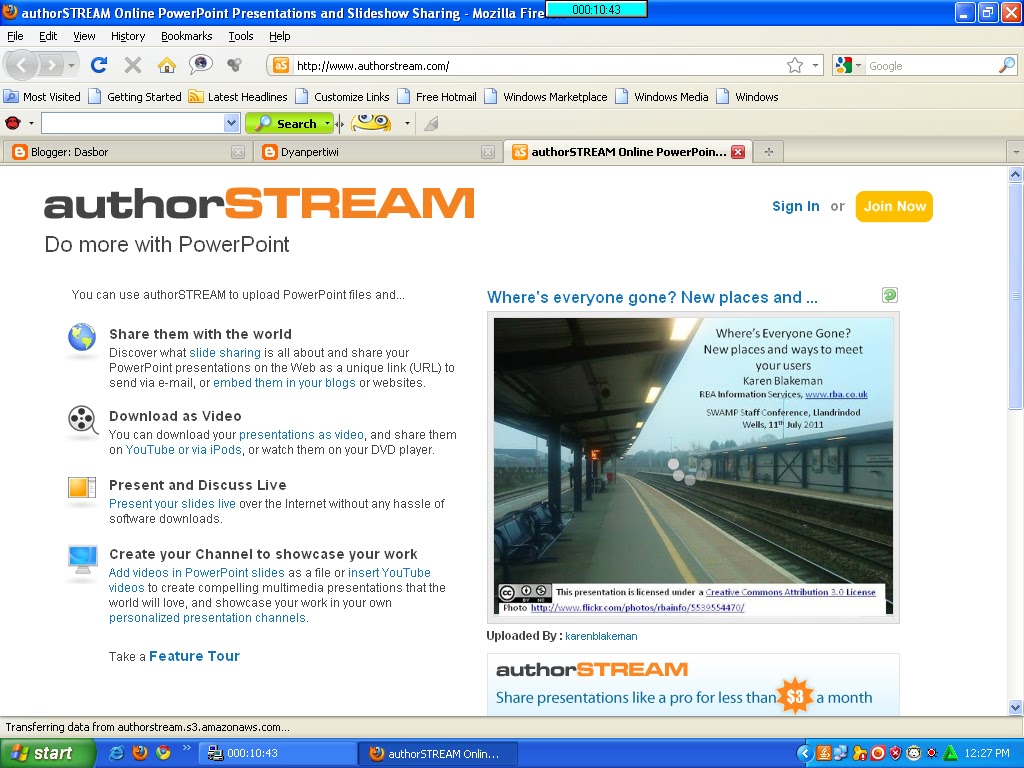Click the authorSTREAM site icon in address bar
1024x768 pixels.
point(280,65)
